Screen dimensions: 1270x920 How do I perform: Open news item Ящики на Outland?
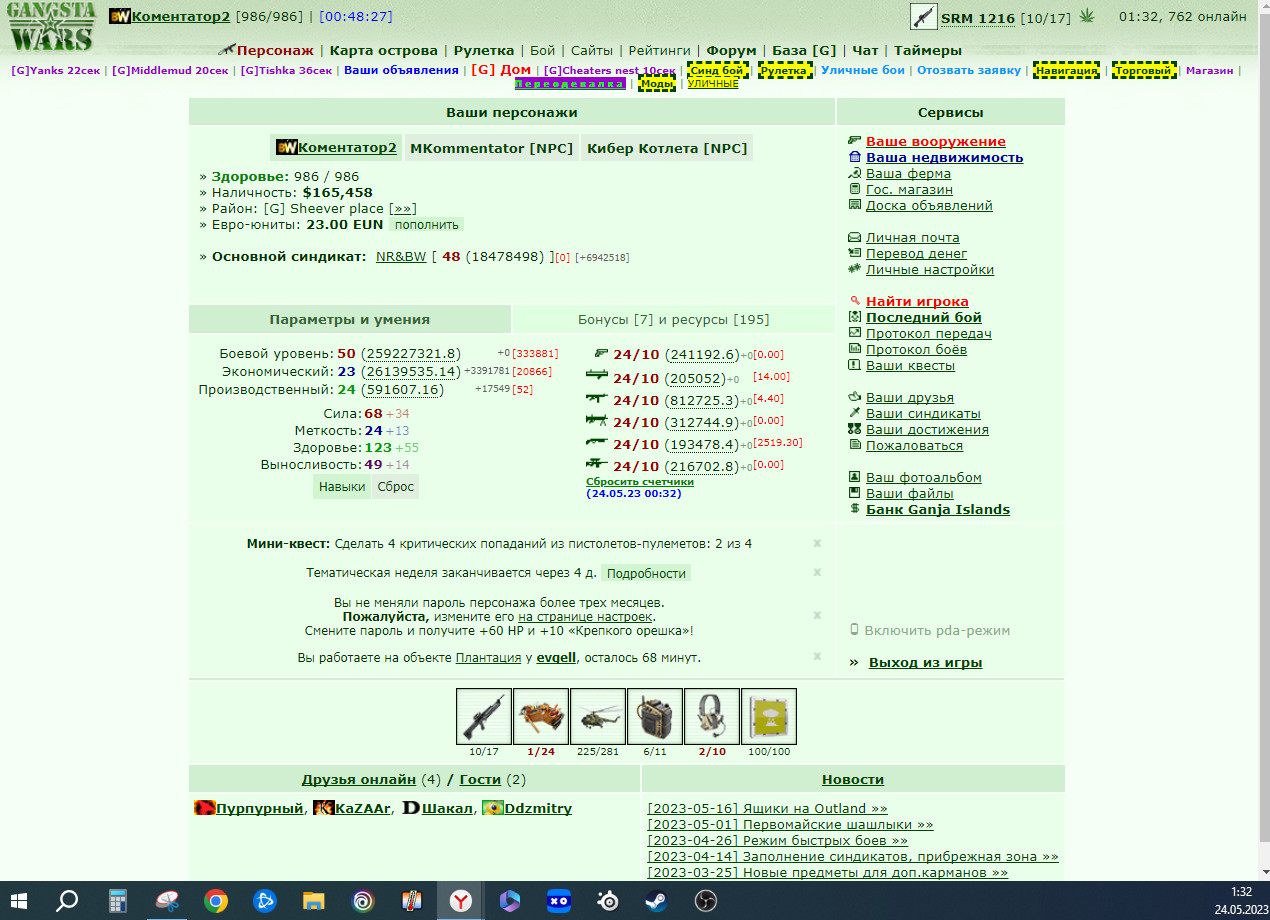pos(767,808)
